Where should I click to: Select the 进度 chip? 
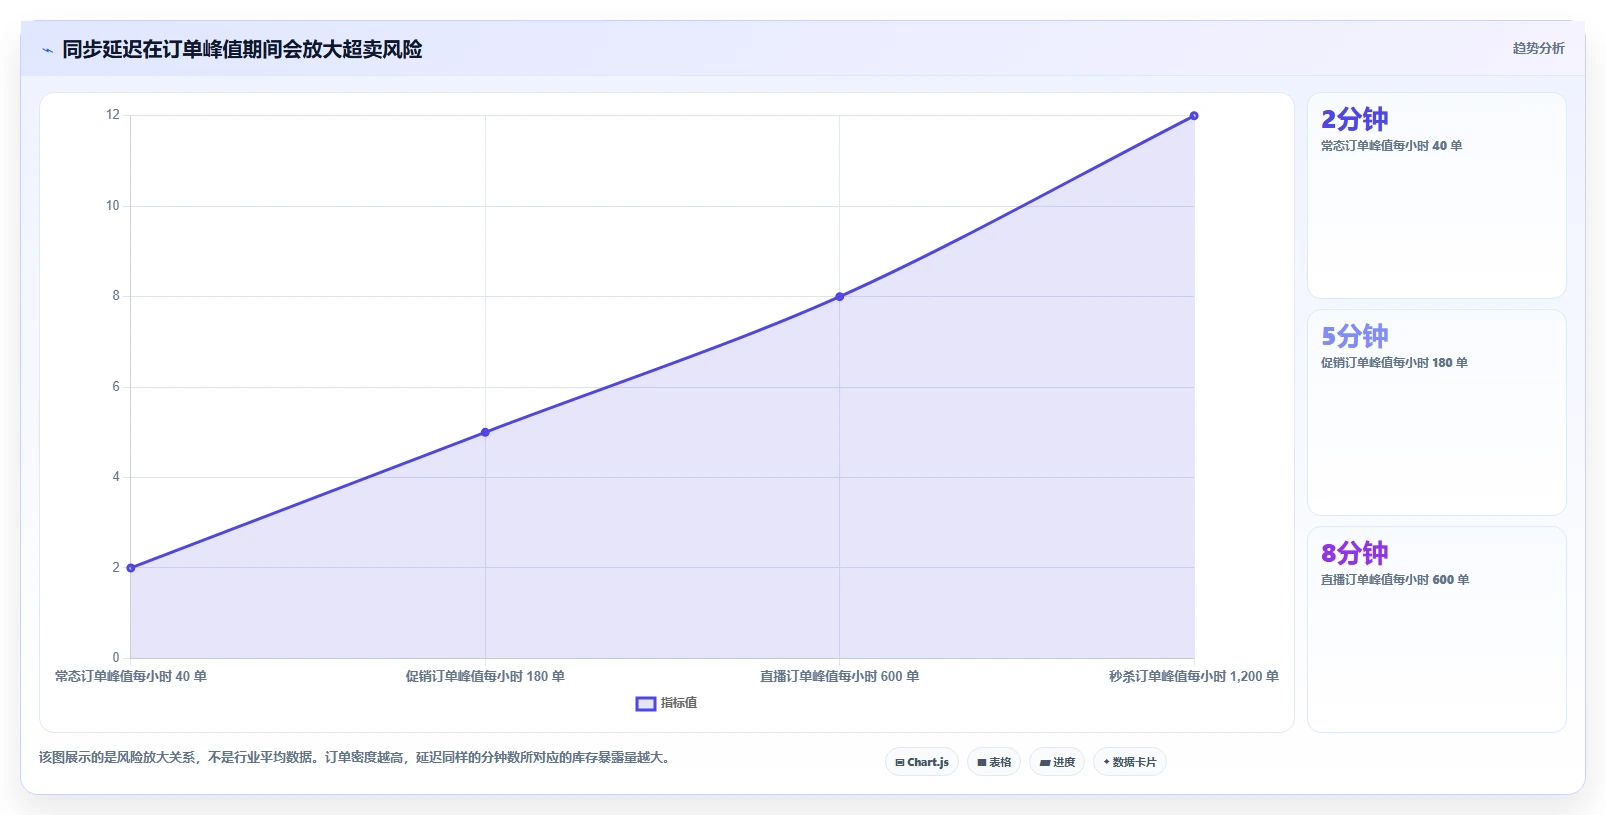(x=1057, y=762)
